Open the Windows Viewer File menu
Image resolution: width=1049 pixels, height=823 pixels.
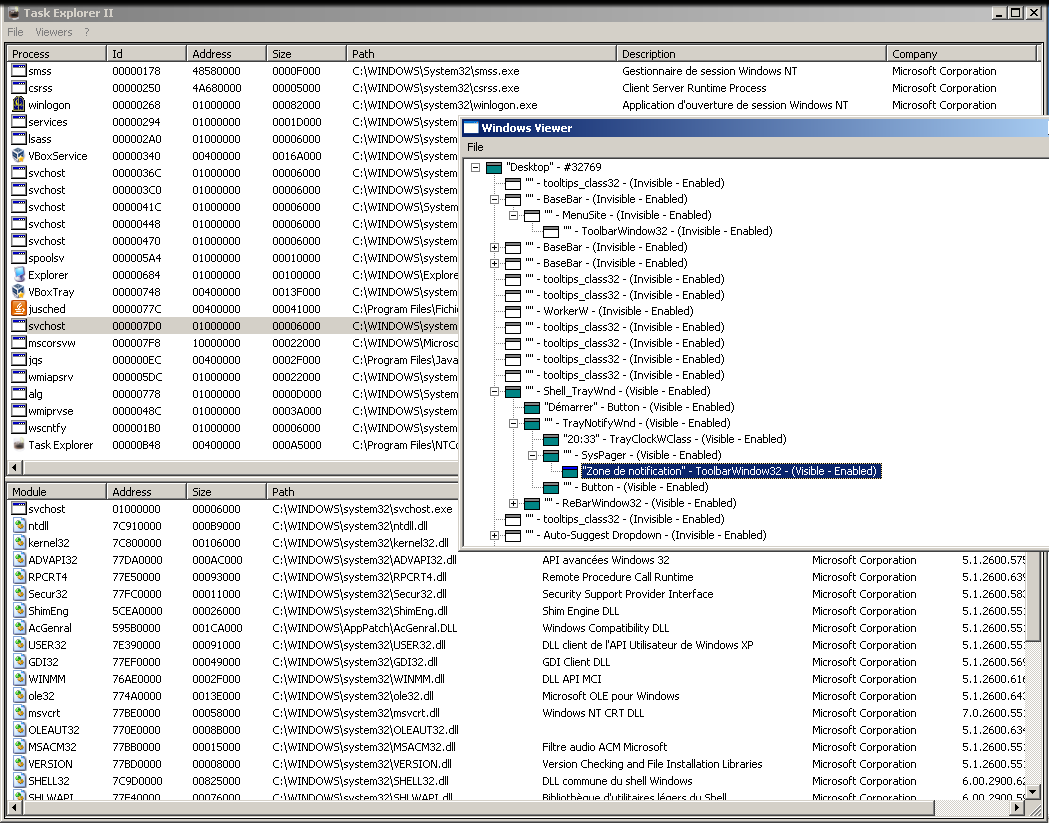coord(476,147)
